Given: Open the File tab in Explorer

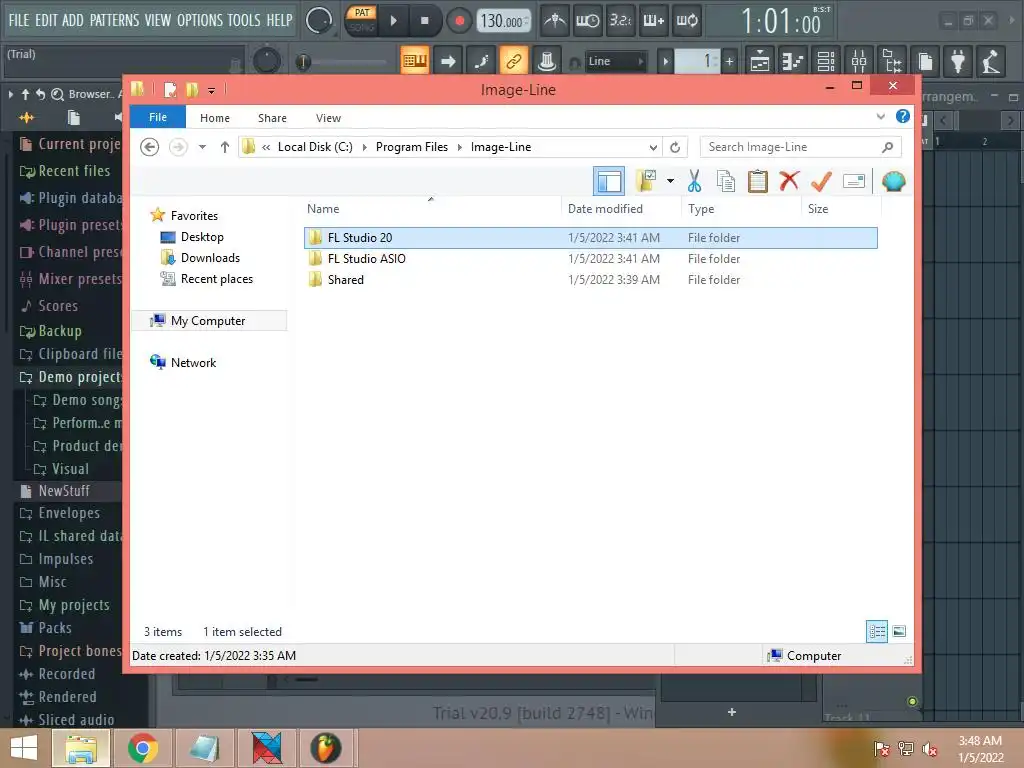Looking at the screenshot, I should tap(157, 118).
